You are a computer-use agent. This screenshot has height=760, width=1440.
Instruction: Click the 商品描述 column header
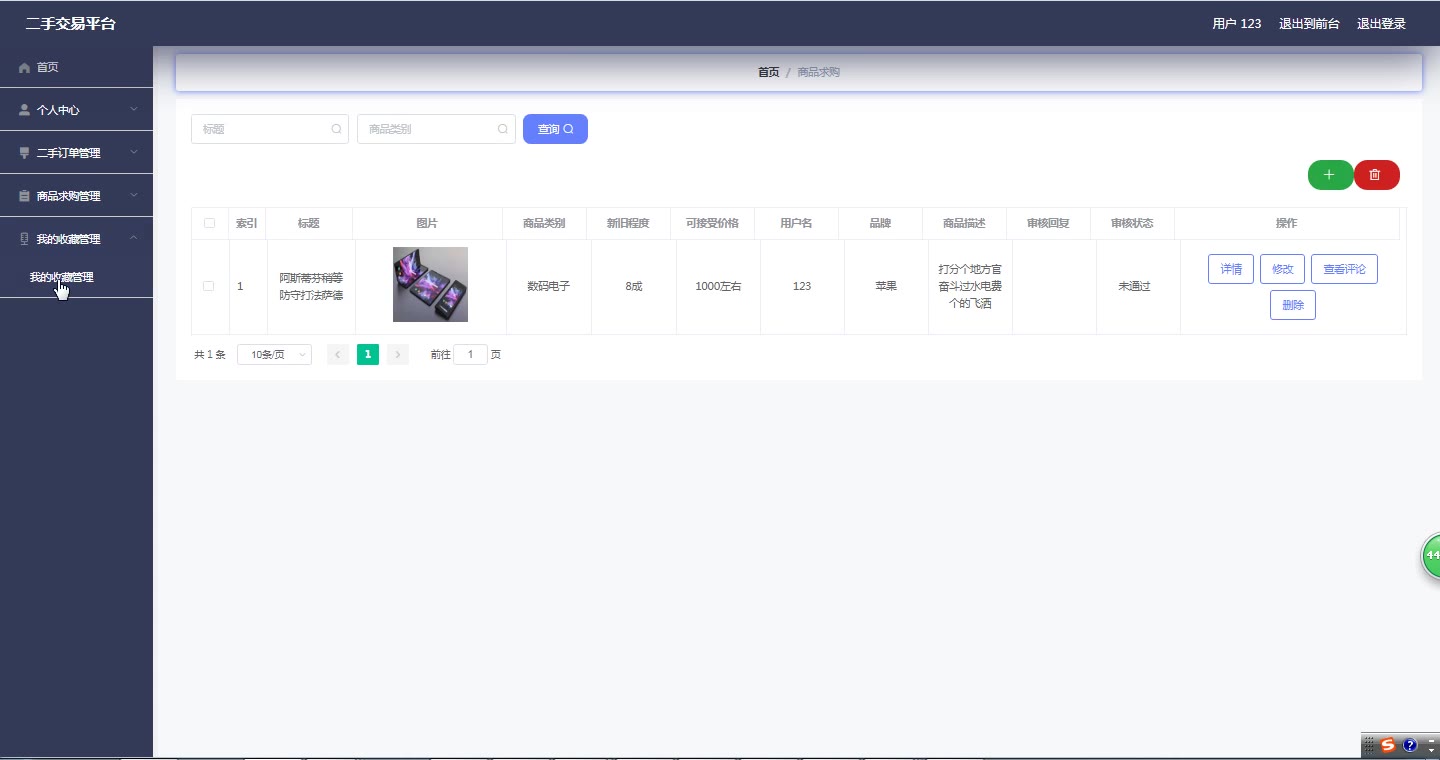[x=964, y=223]
